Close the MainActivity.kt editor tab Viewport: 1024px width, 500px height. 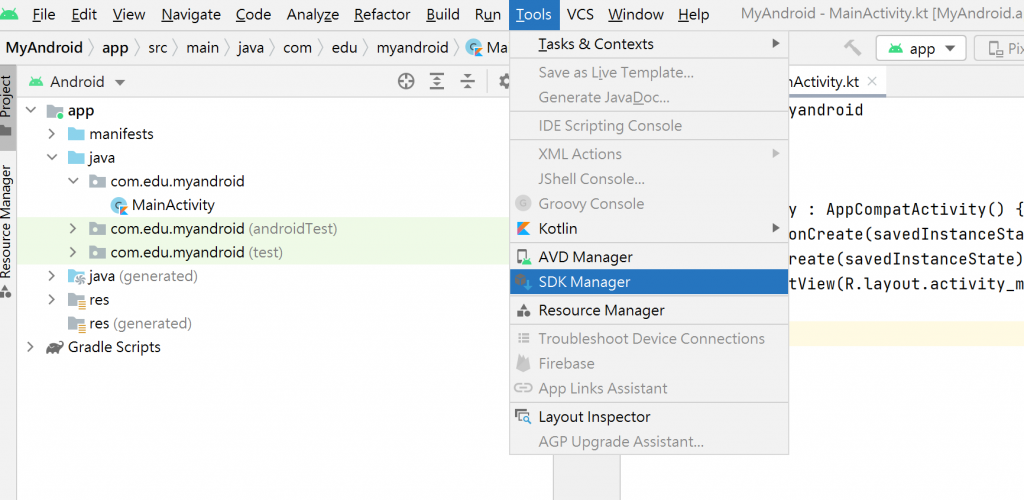tap(872, 82)
